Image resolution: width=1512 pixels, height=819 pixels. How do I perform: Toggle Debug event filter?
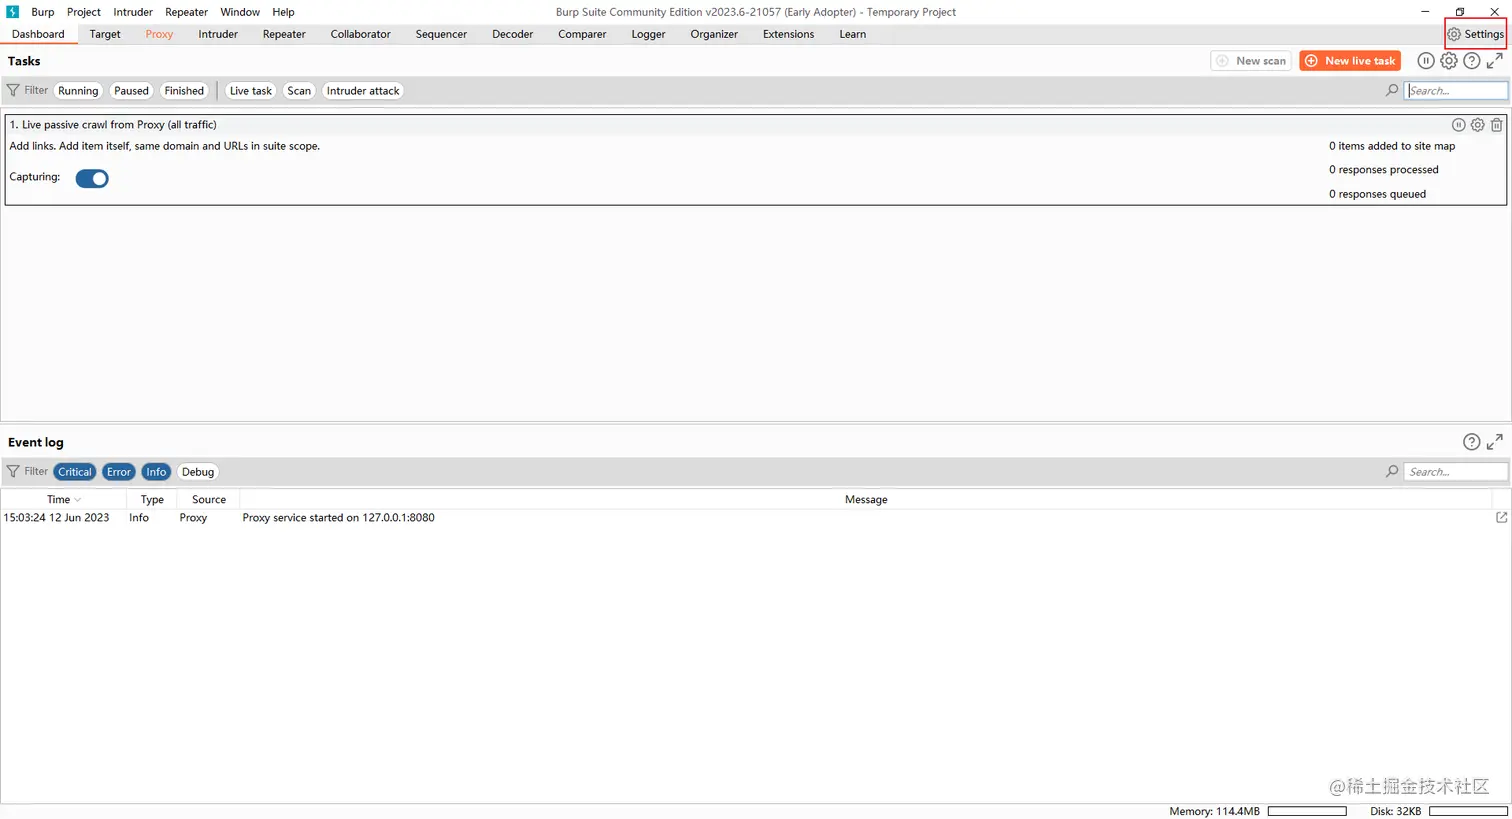coord(198,472)
